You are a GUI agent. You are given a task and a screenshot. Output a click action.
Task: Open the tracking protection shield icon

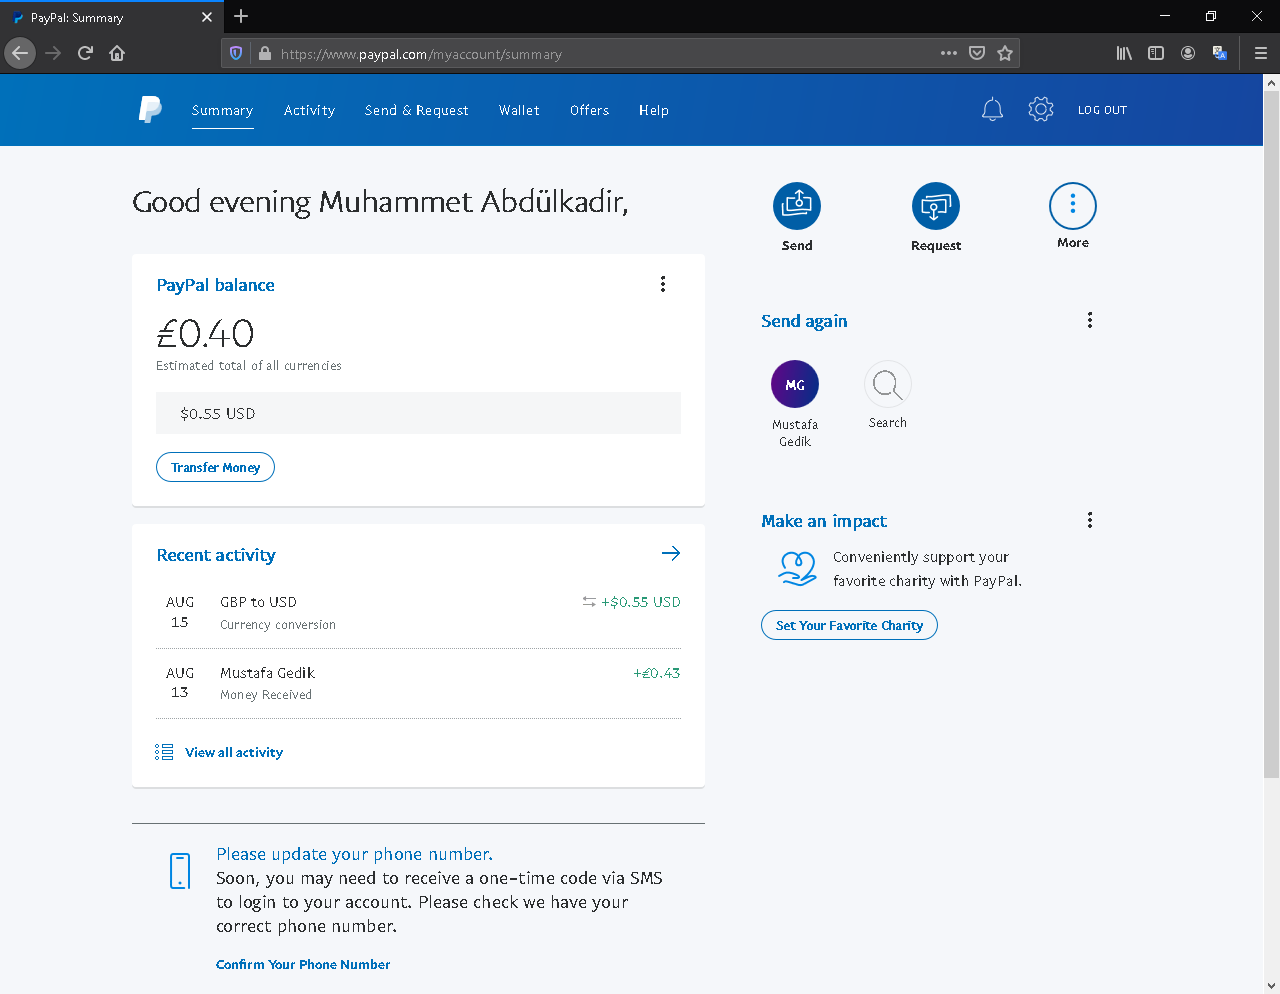236,53
